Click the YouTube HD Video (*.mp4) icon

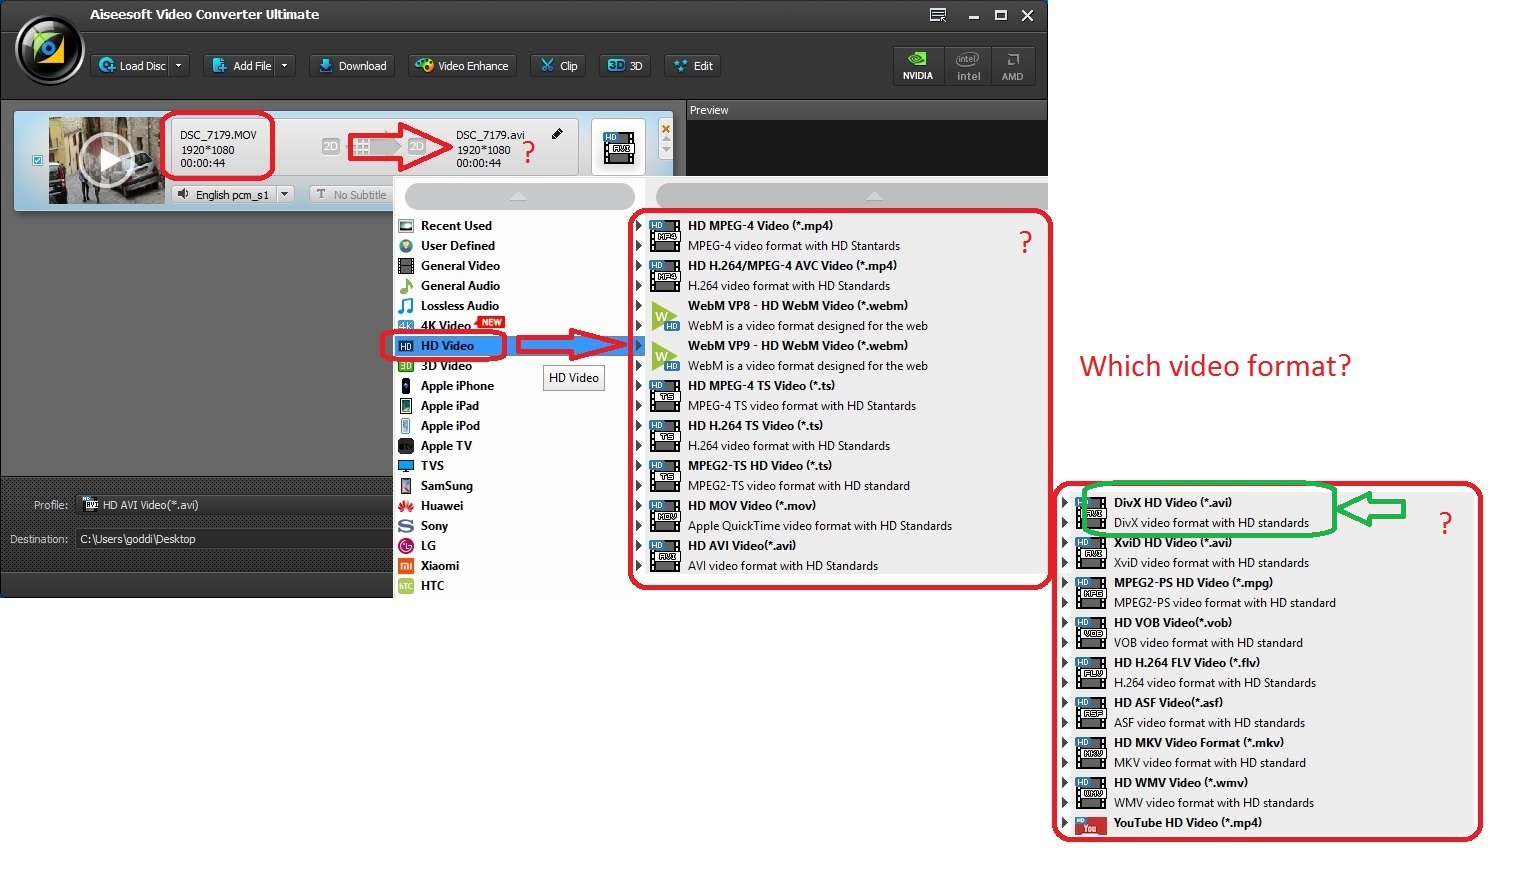pos(1091,826)
